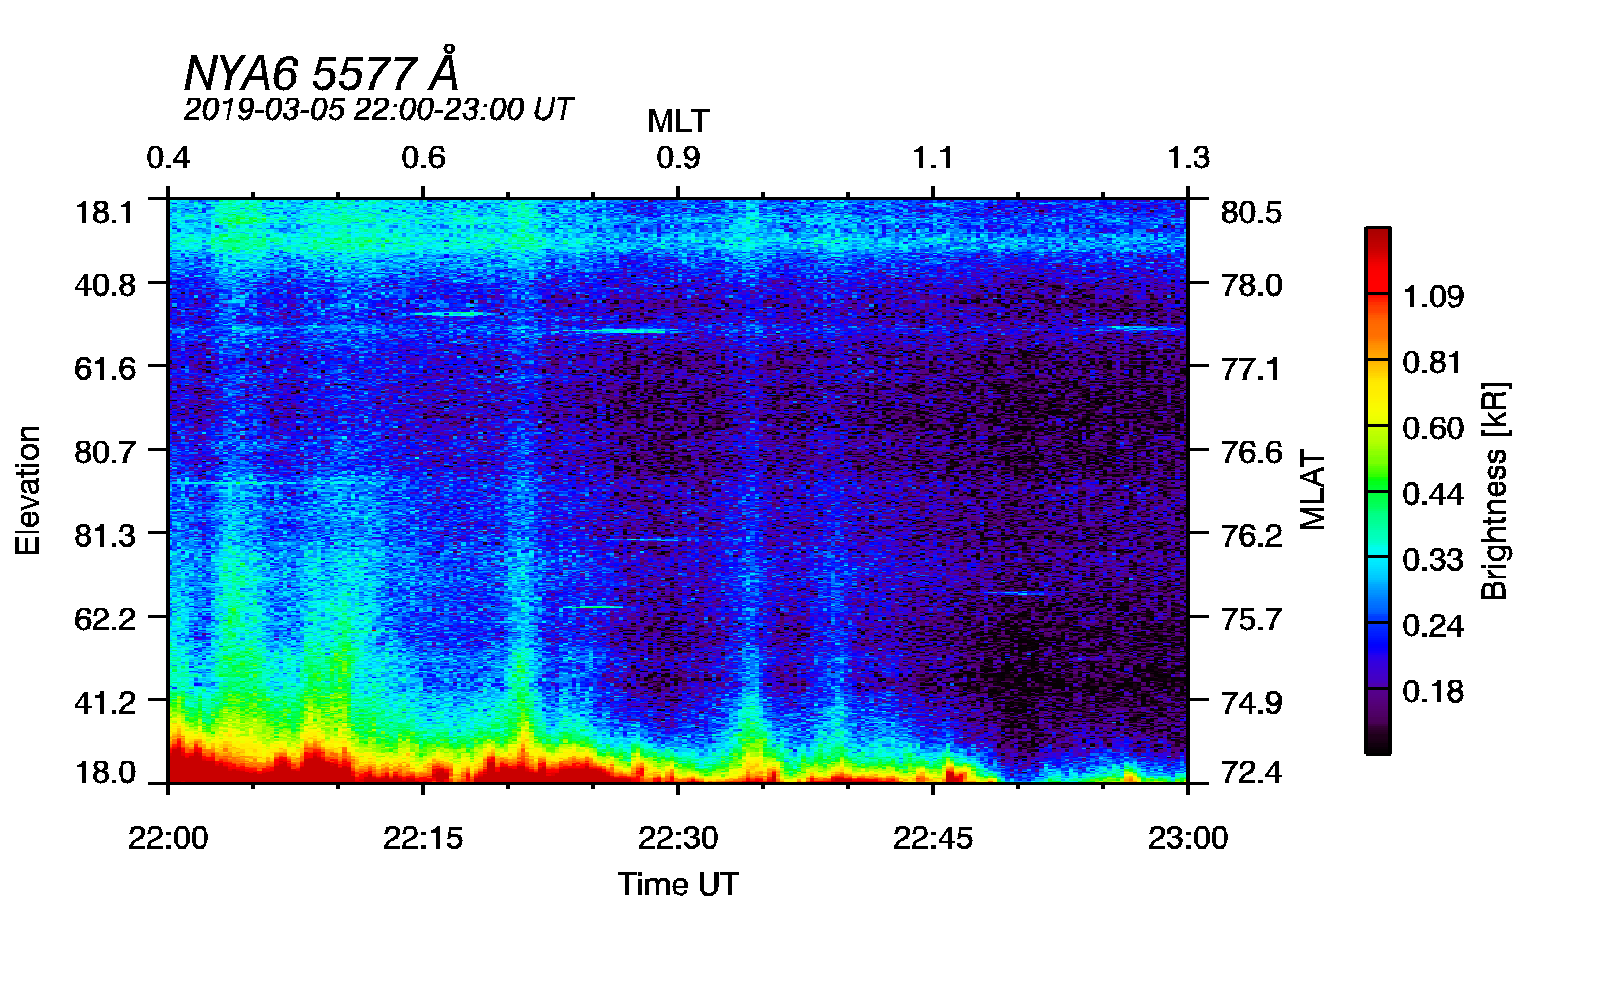Click MLT tick value '0.9'
Image resolution: width=1600 pixels, height=1000 pixels.
coord(678,158)
